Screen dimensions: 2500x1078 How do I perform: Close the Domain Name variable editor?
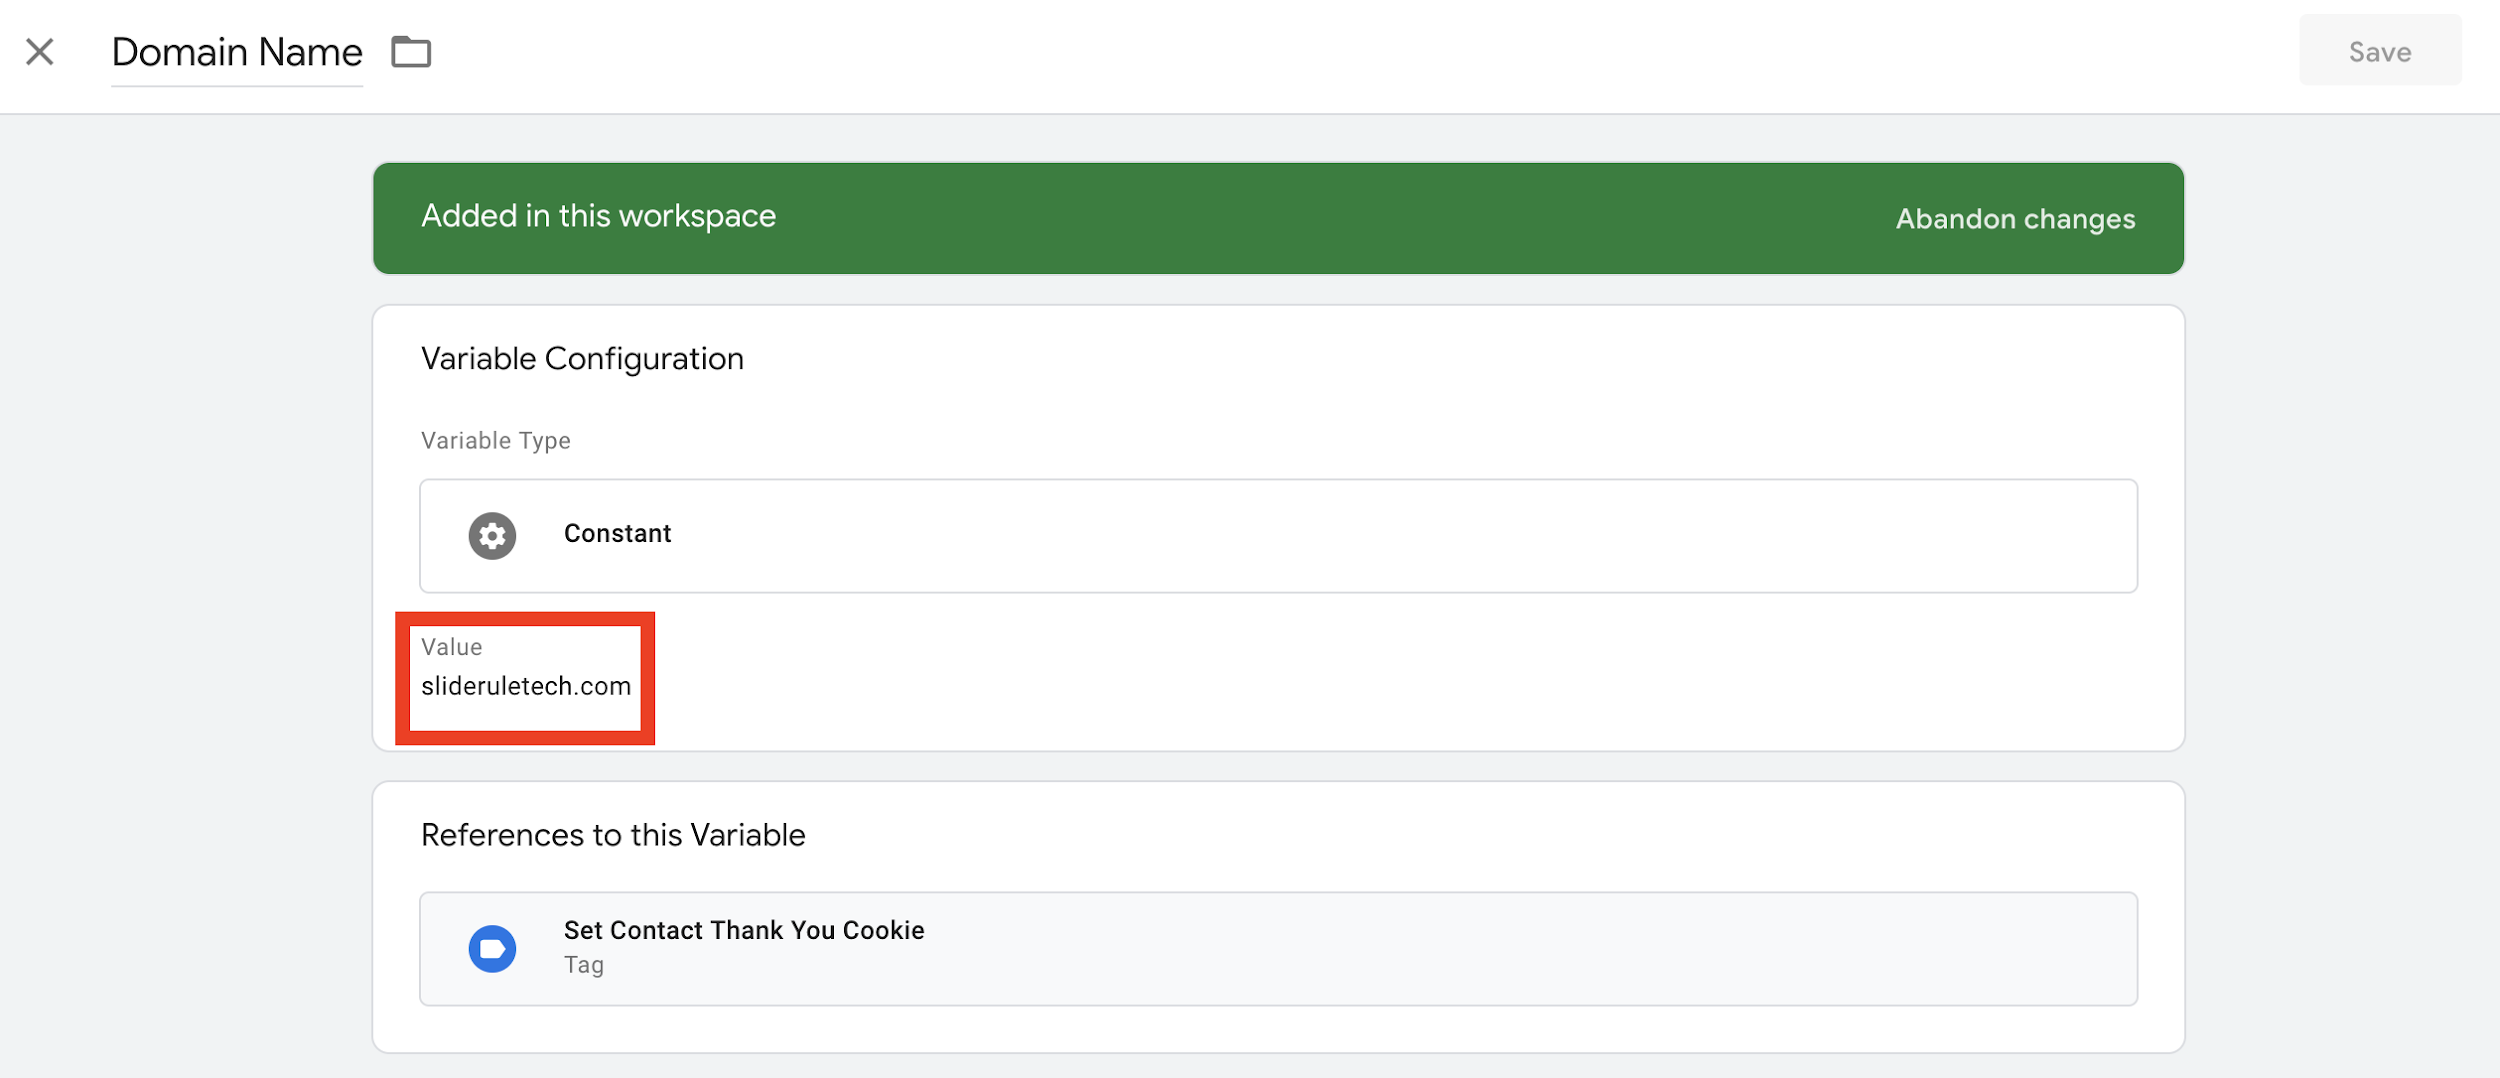(40, 52)
